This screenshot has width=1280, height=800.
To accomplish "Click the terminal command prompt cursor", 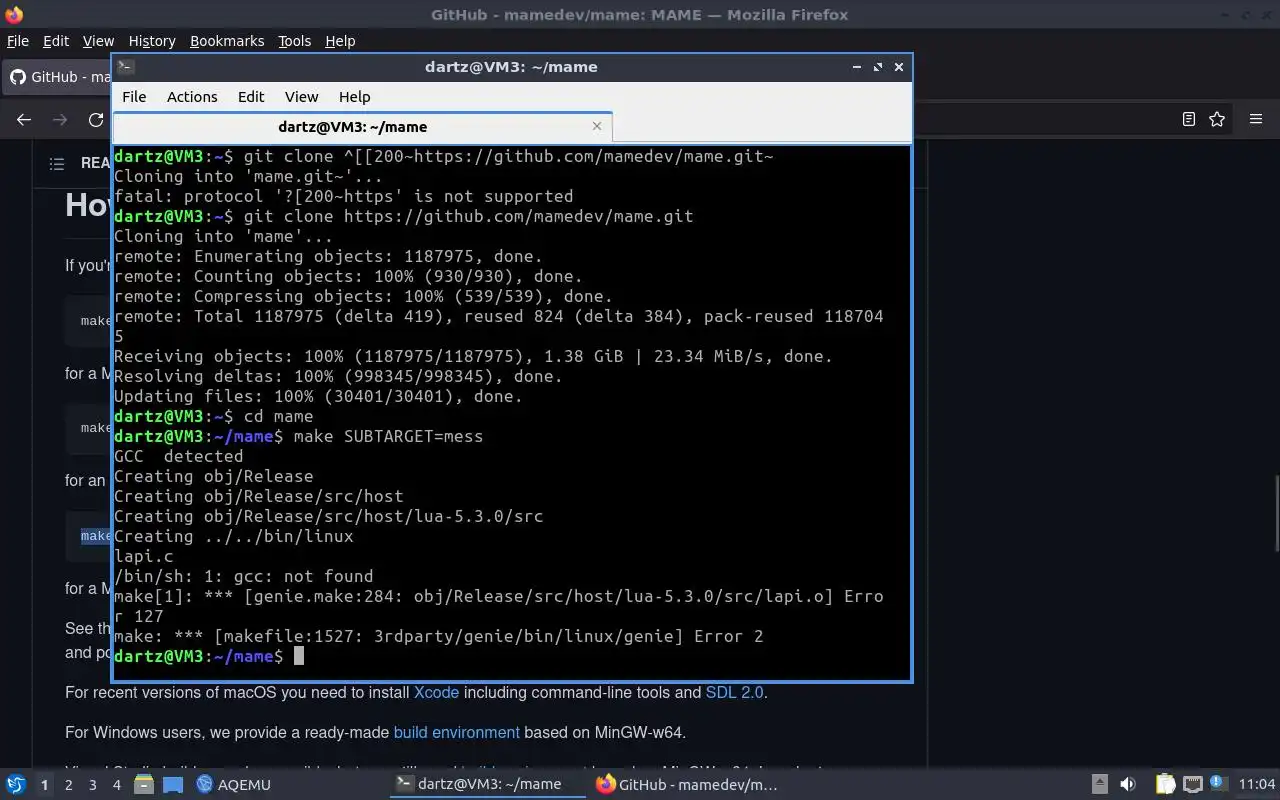I will click(298, 656).
